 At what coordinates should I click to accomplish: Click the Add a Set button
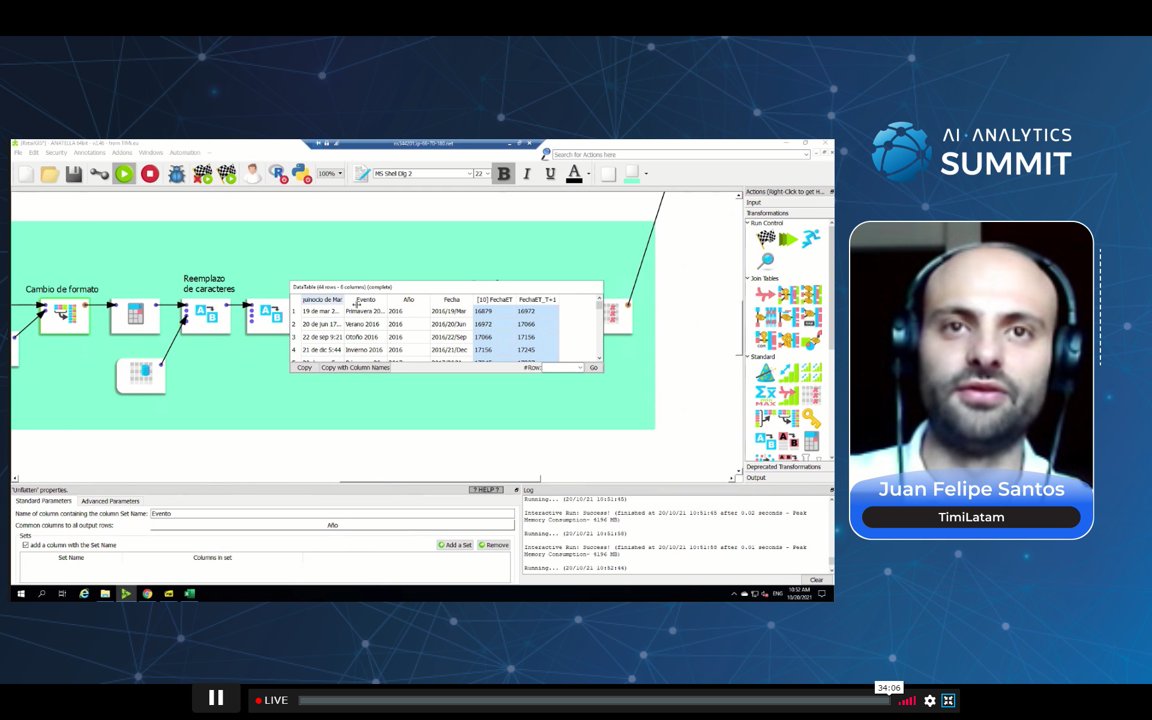coord(455,545)
